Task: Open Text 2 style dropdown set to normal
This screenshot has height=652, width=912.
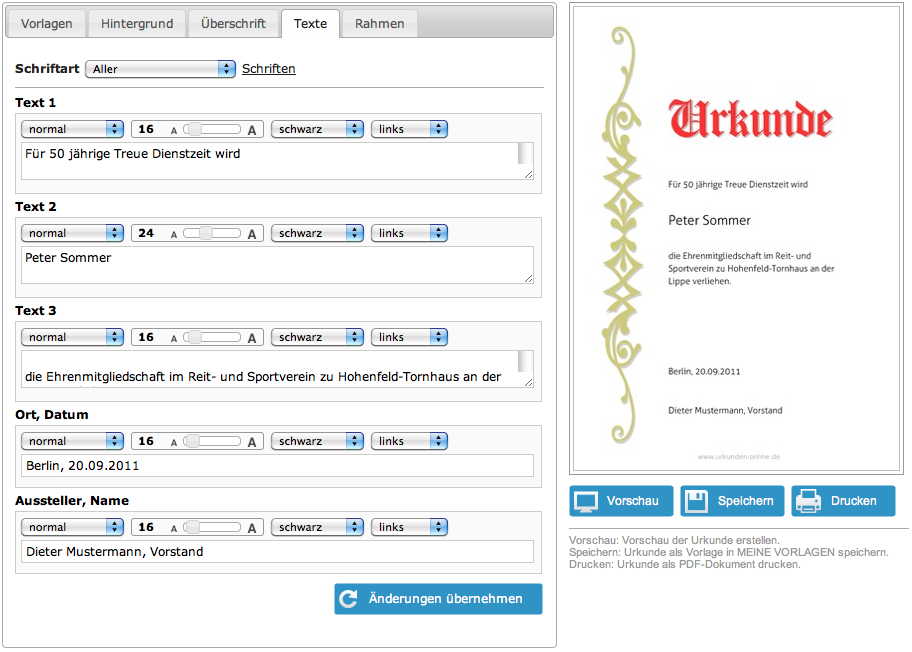Action: point(72,233)
